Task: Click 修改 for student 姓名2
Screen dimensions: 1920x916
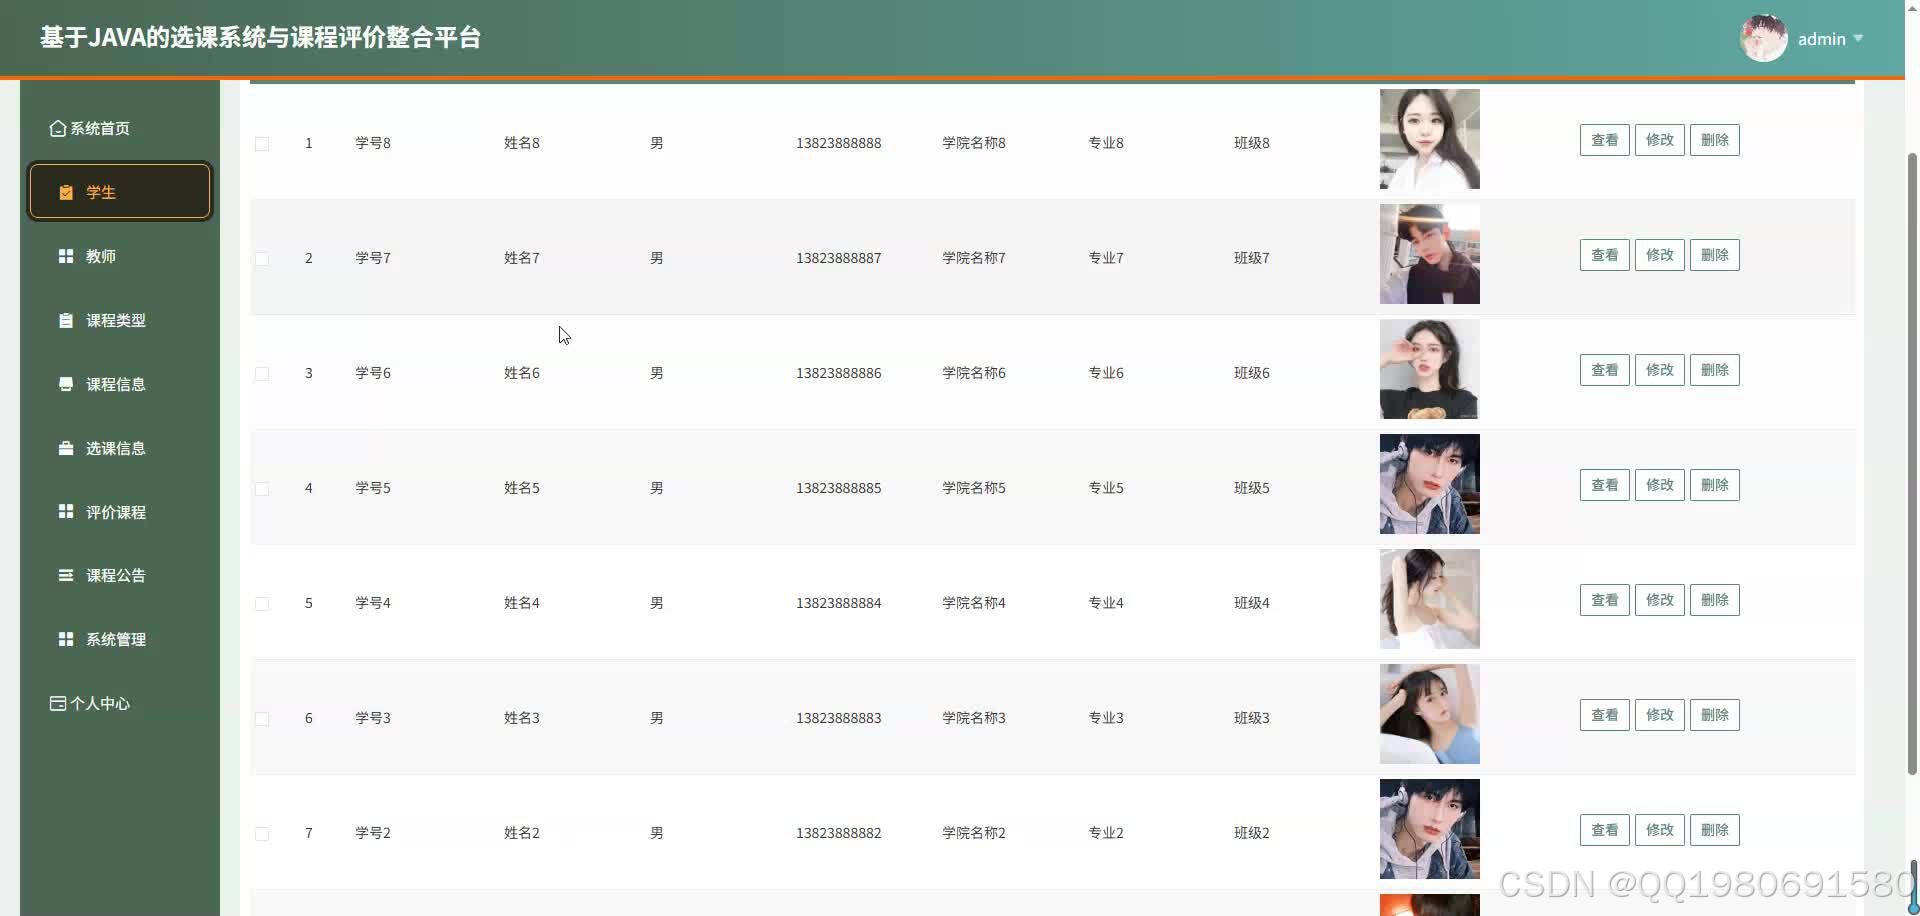Action: click(x=1659, y=830)
